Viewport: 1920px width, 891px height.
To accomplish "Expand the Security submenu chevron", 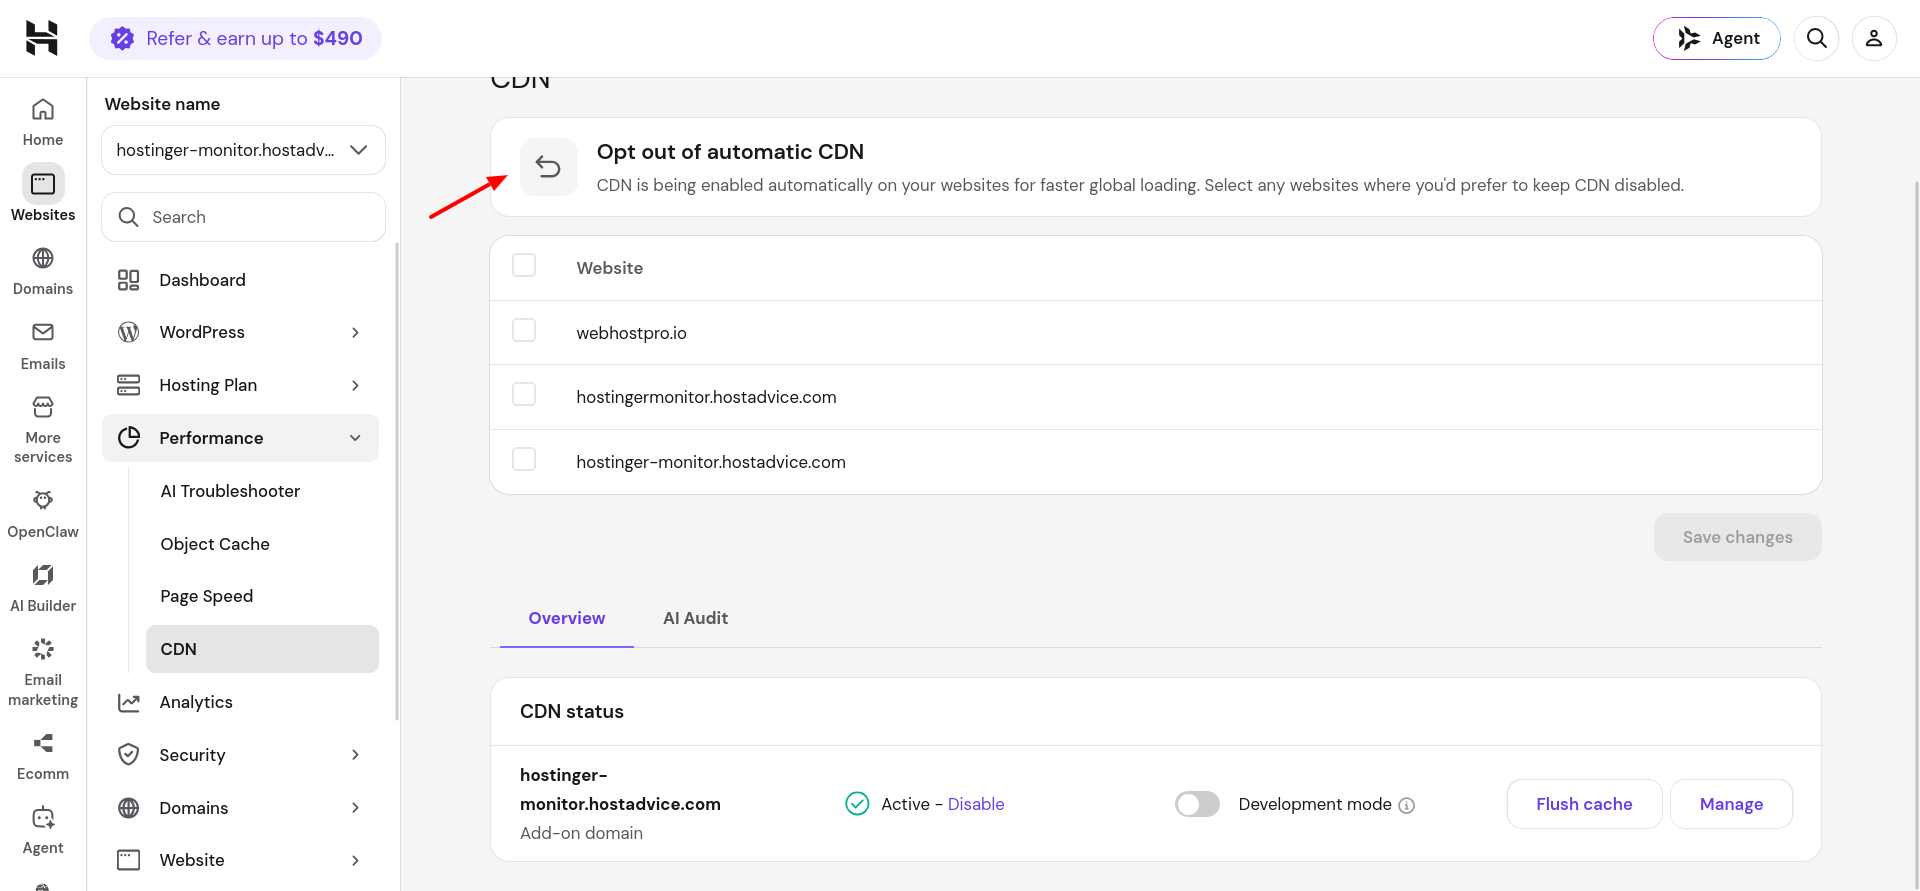I will pos(355,755).
